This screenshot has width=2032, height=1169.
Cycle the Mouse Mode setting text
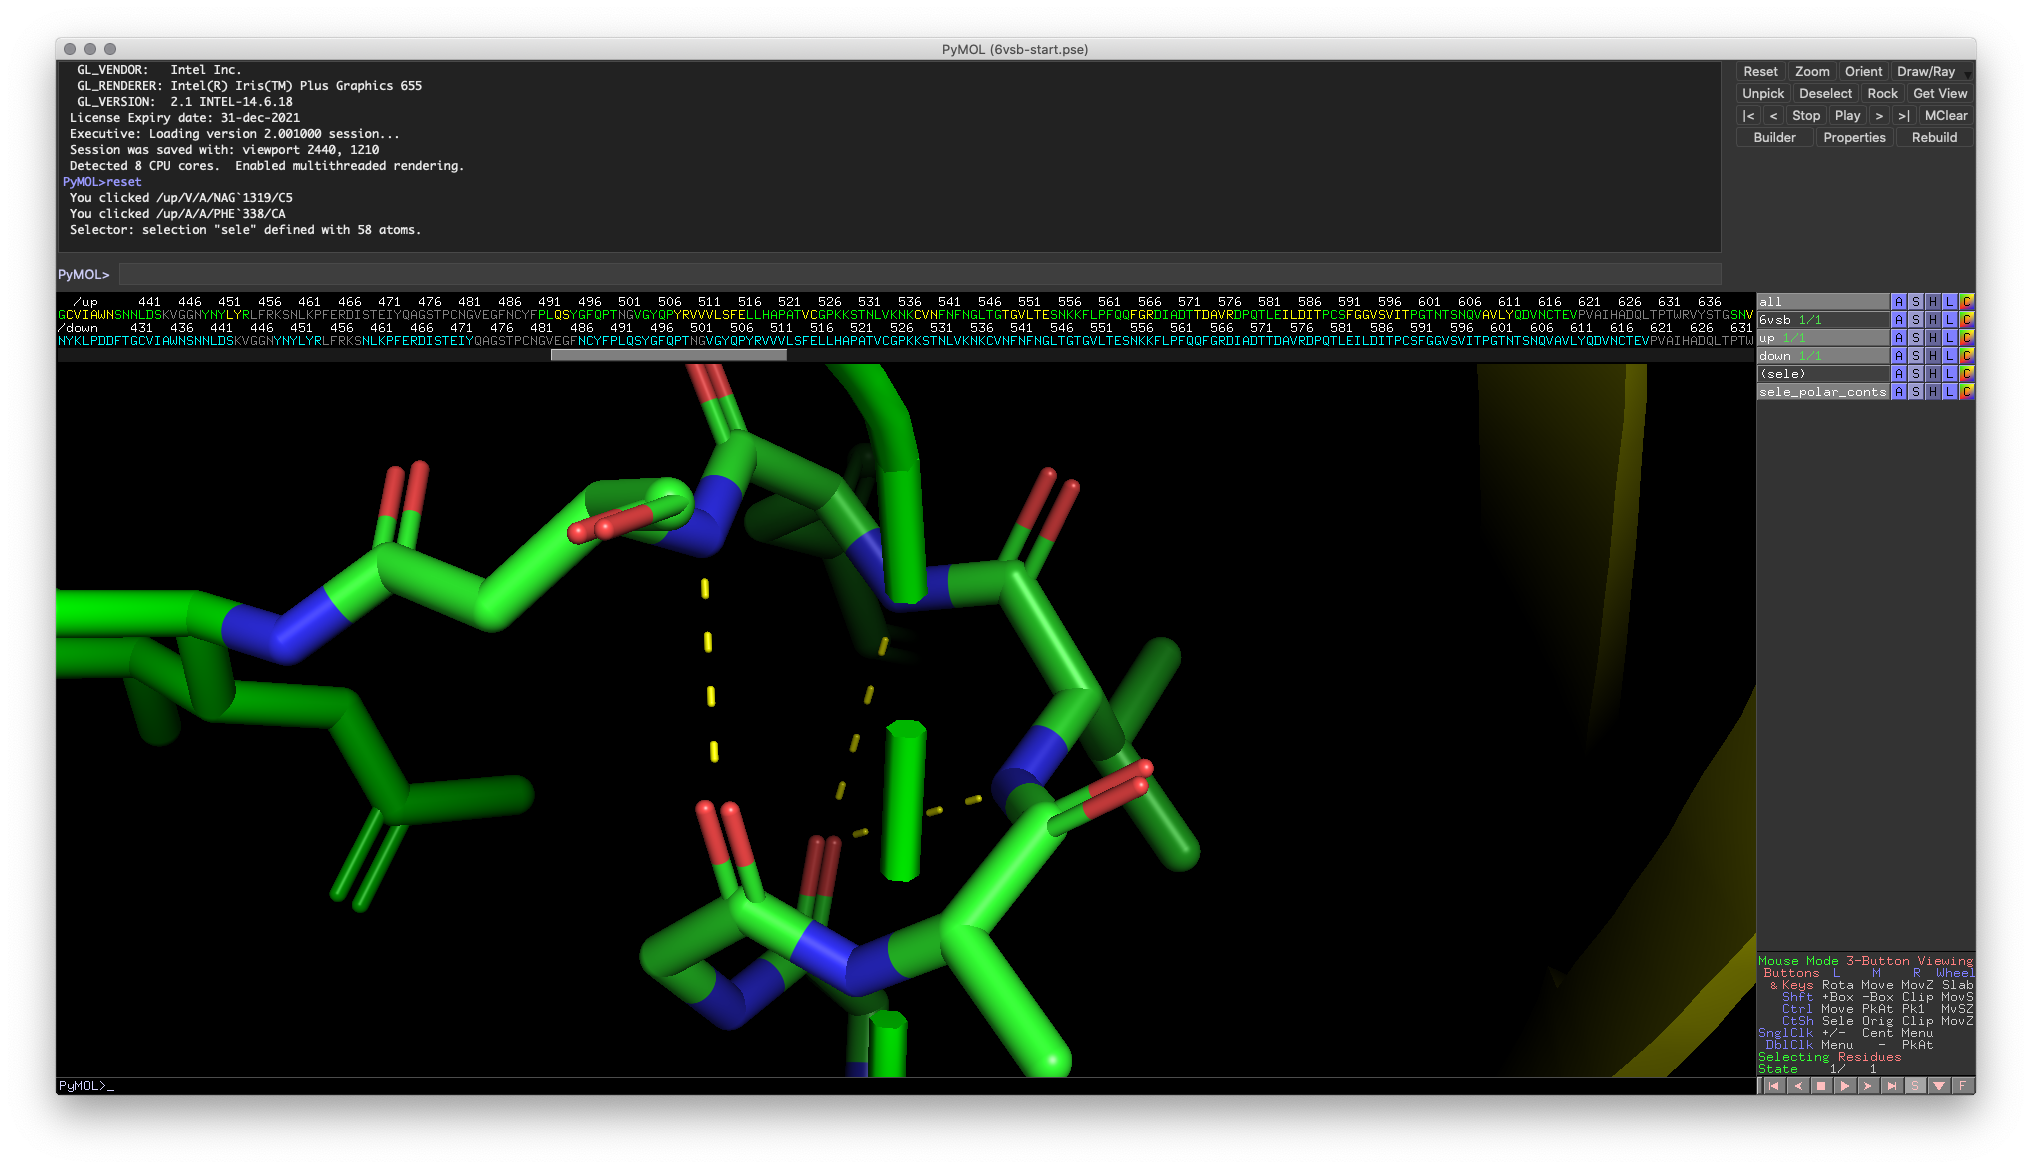point(1865,961)
